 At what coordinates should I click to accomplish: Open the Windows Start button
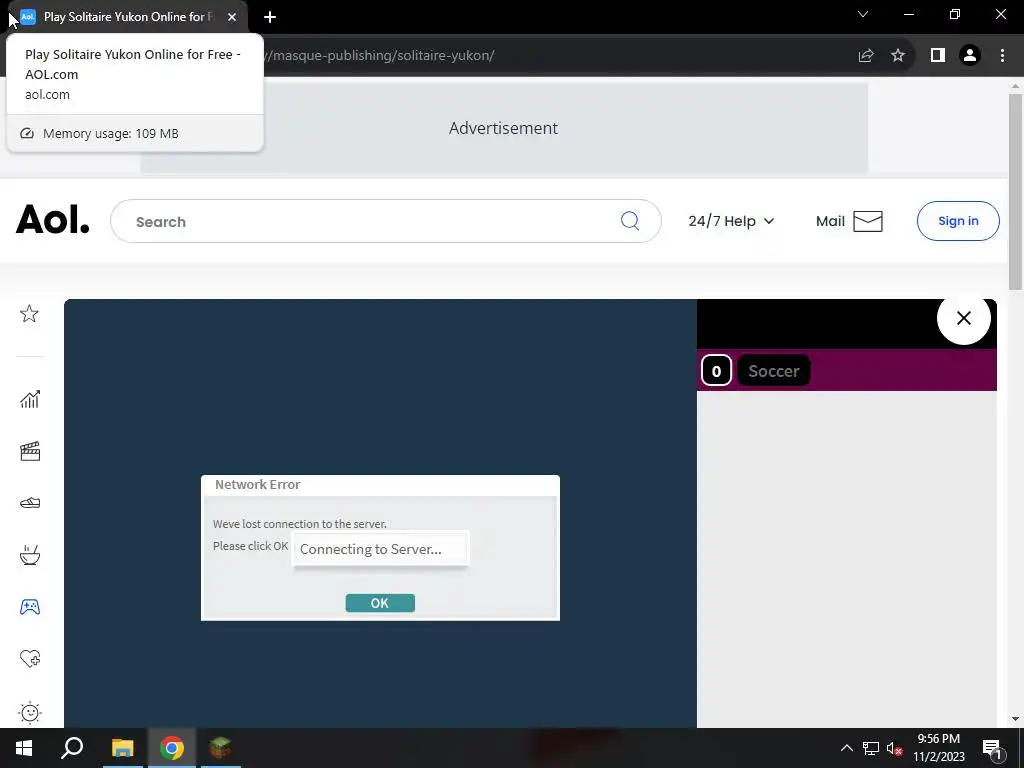[x=24, y=748]
